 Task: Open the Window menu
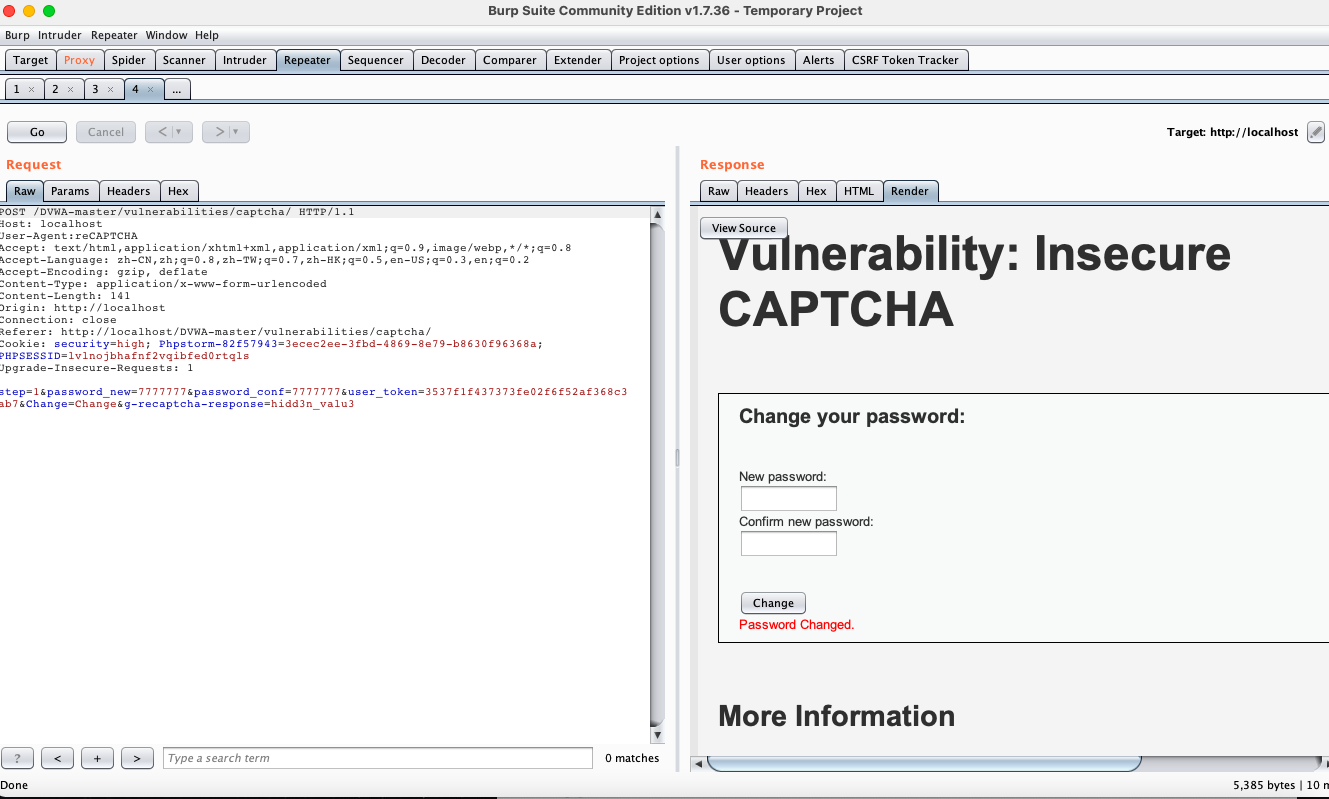166,35
